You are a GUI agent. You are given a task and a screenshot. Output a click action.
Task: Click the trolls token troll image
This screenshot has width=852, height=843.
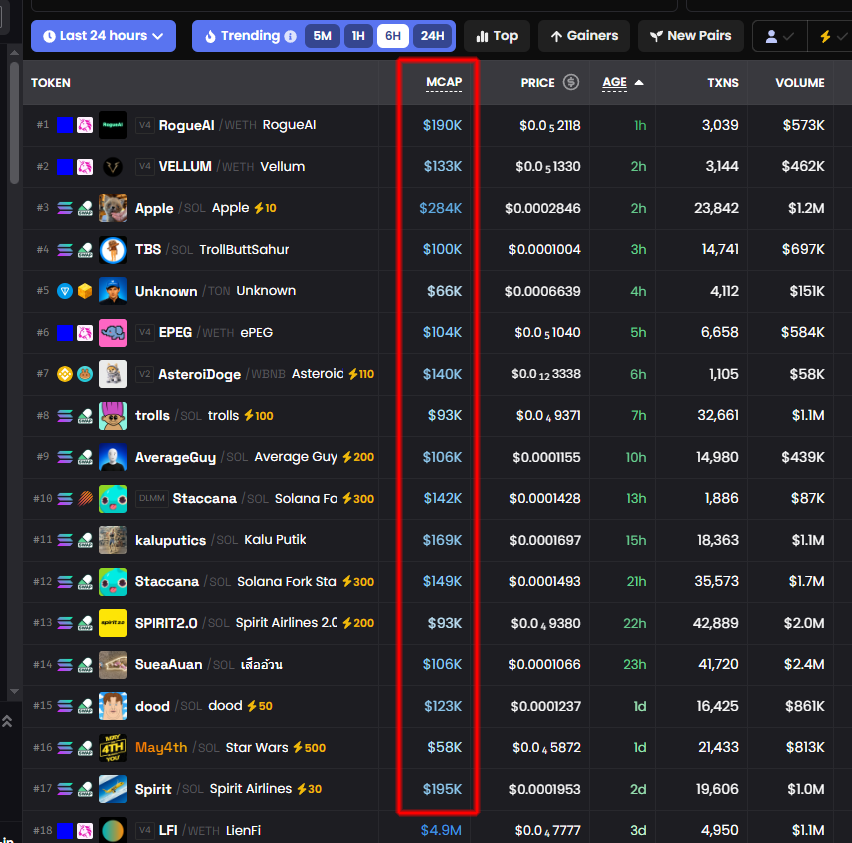tap(113, 416)
